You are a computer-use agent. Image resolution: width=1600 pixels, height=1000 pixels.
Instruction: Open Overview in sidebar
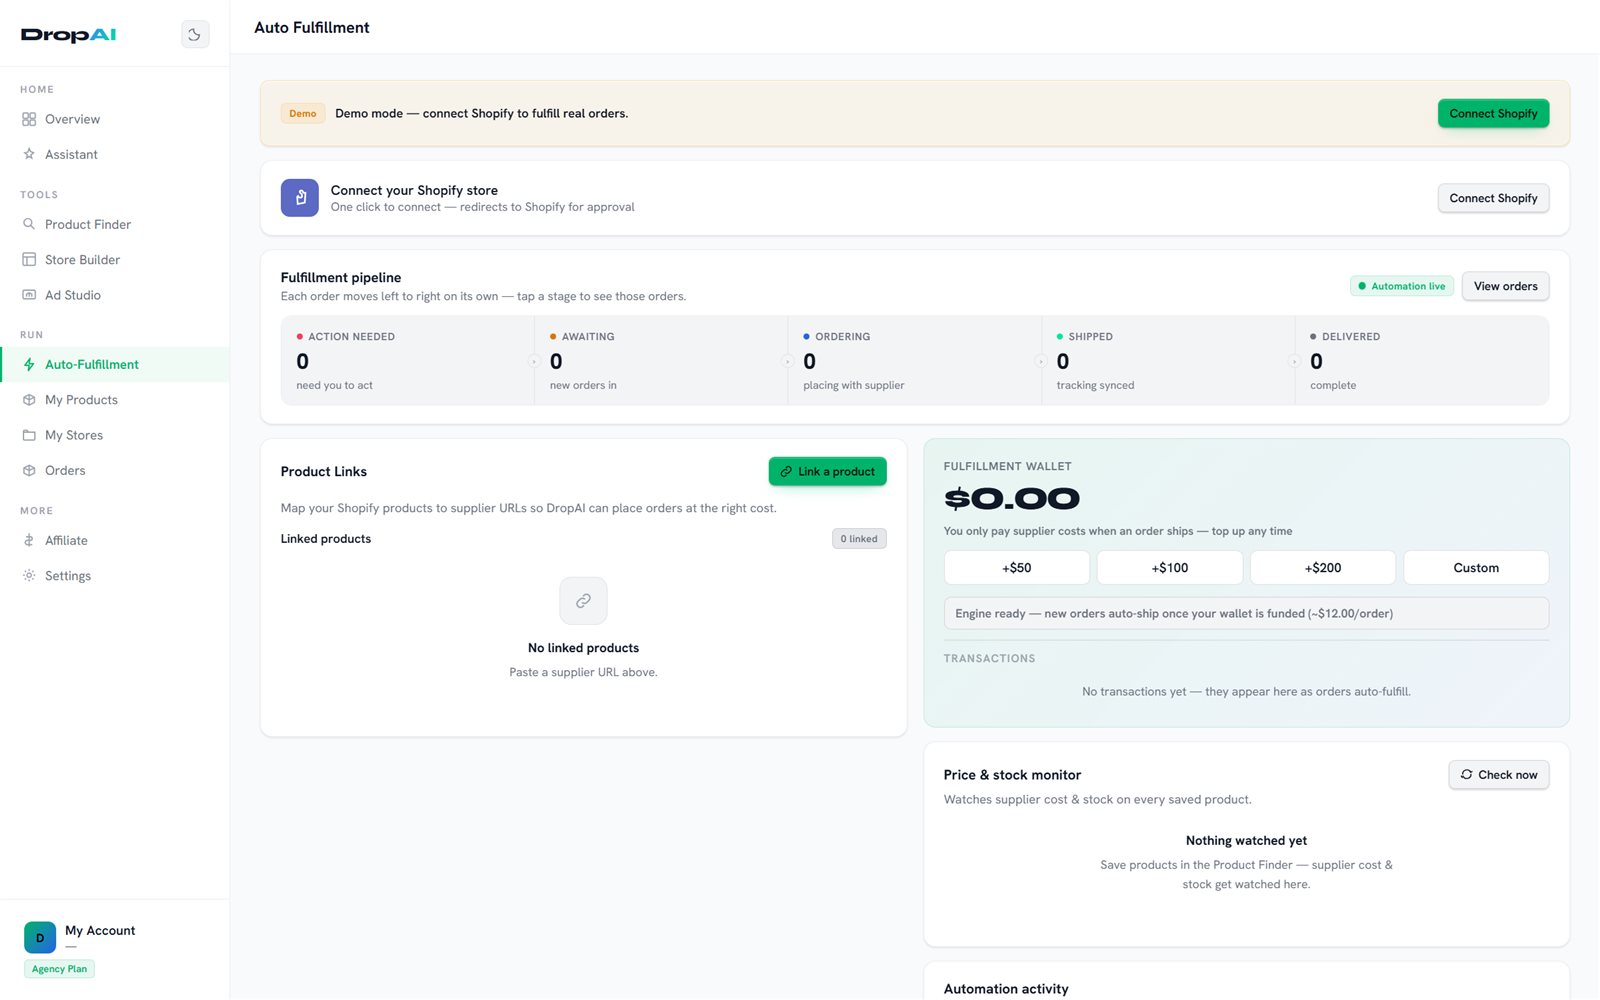(115, 119)
